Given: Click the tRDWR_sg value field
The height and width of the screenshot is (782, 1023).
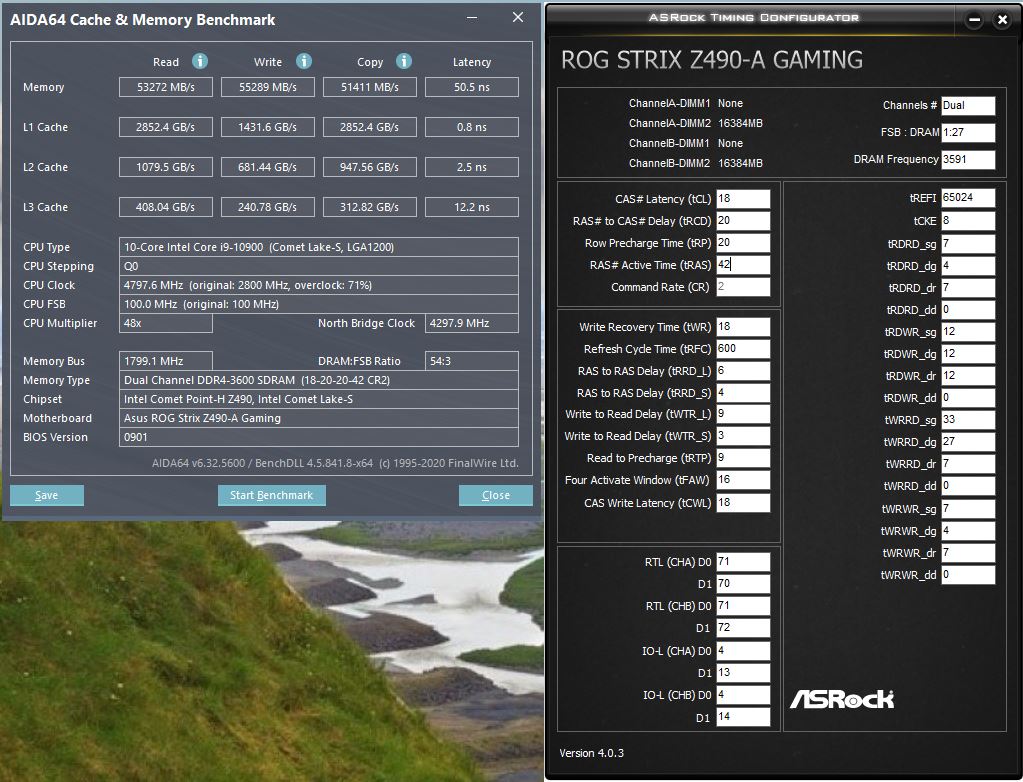Looking at the screenshot, I should click(x=968, y=332).
